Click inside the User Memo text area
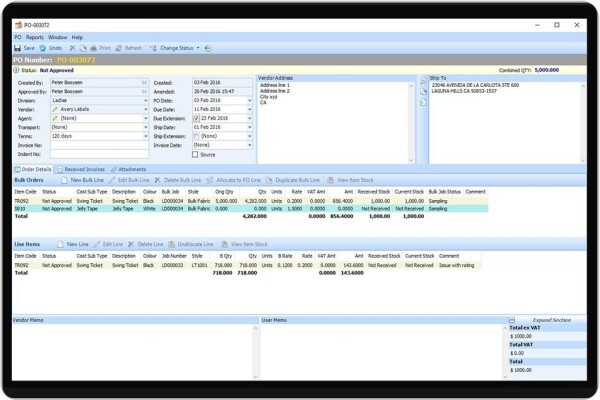The height and width of the screenshot is (400, 600). (x=381, y=352)
